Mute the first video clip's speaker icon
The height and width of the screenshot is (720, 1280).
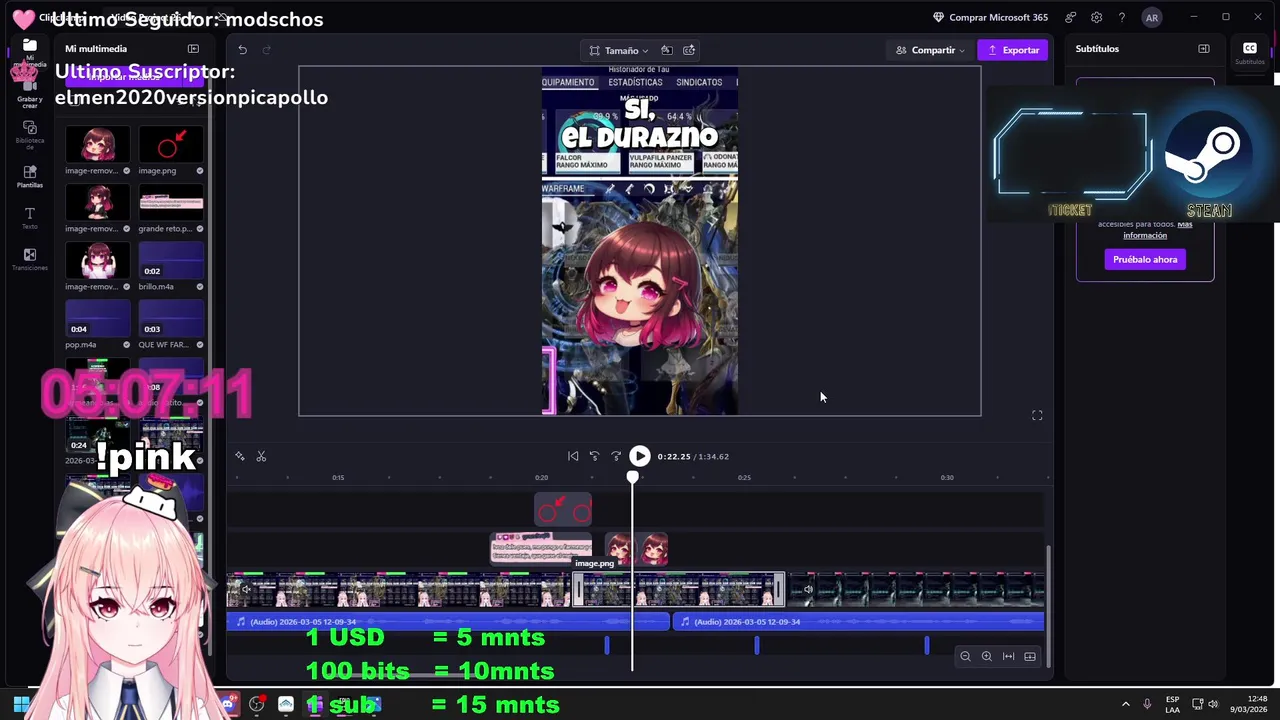[x=246, y=589]
